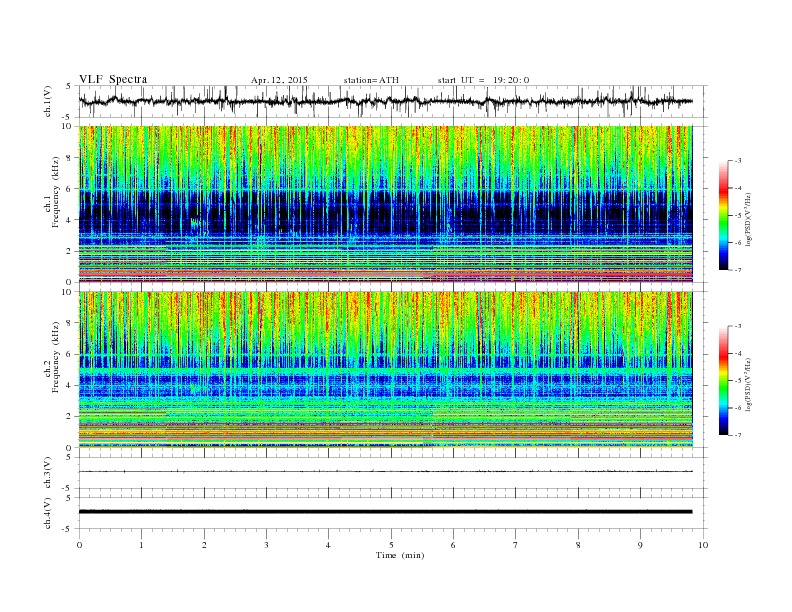Image resolution: width=792 pixels, height=612 pixels.
Task: Click inside the ch.1 spectrogram plot
Action: click(385, 204)
